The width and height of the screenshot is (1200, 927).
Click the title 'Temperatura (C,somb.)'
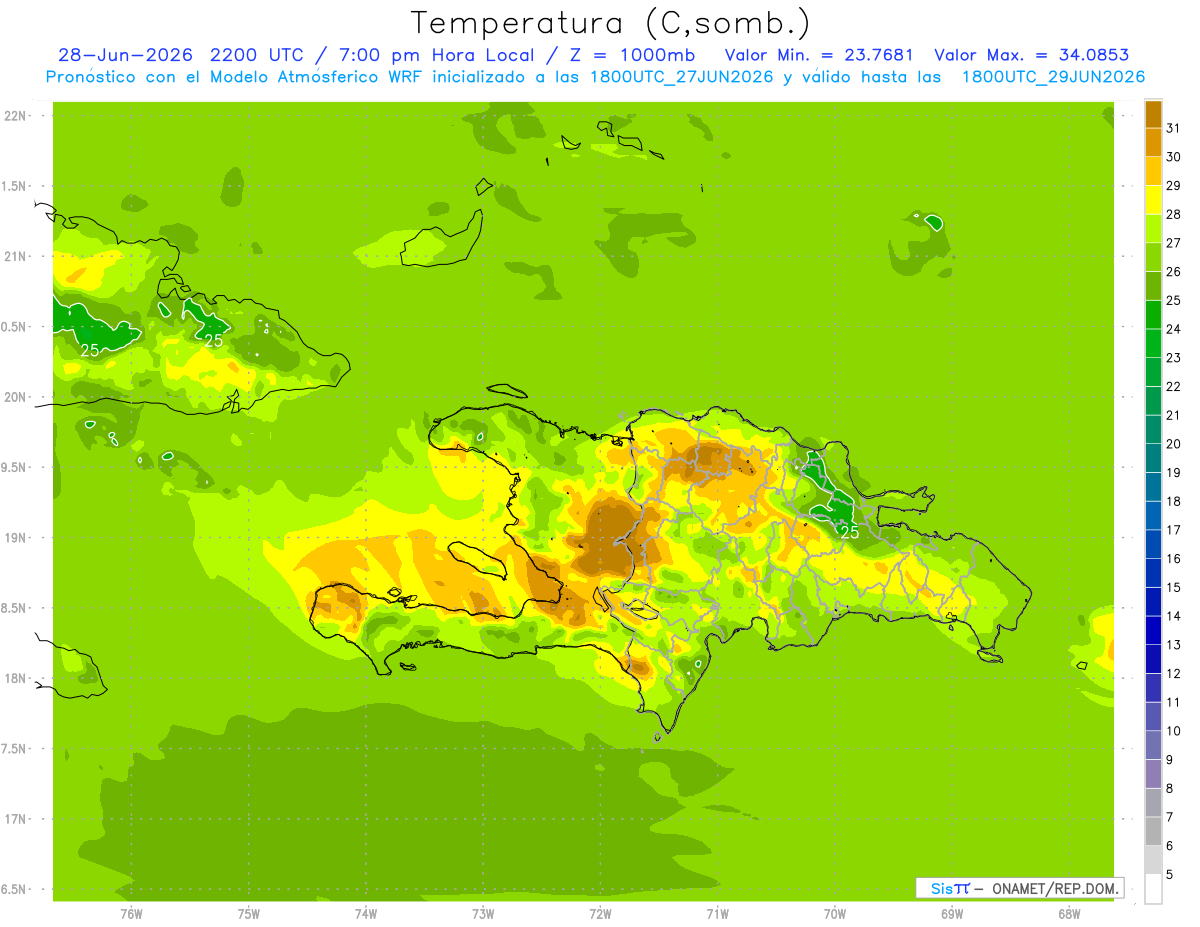tap(610, 24)
